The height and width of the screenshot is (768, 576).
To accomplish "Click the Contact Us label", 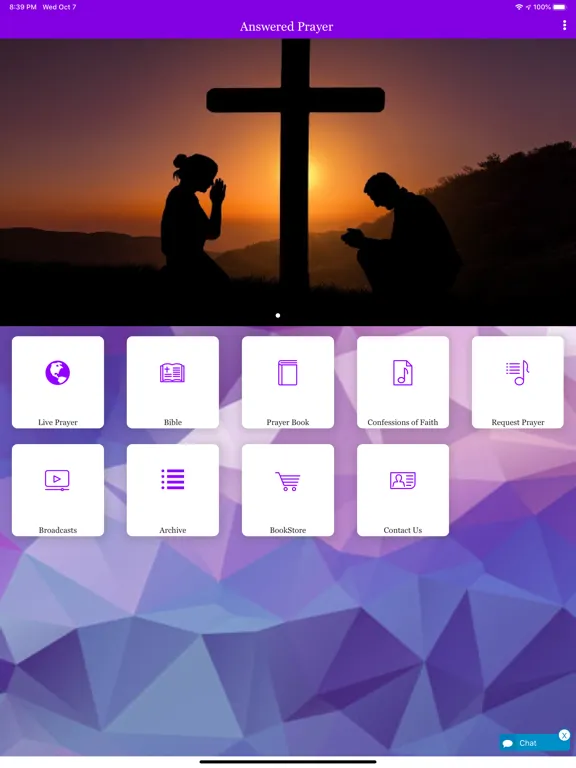I will point(403,530).
